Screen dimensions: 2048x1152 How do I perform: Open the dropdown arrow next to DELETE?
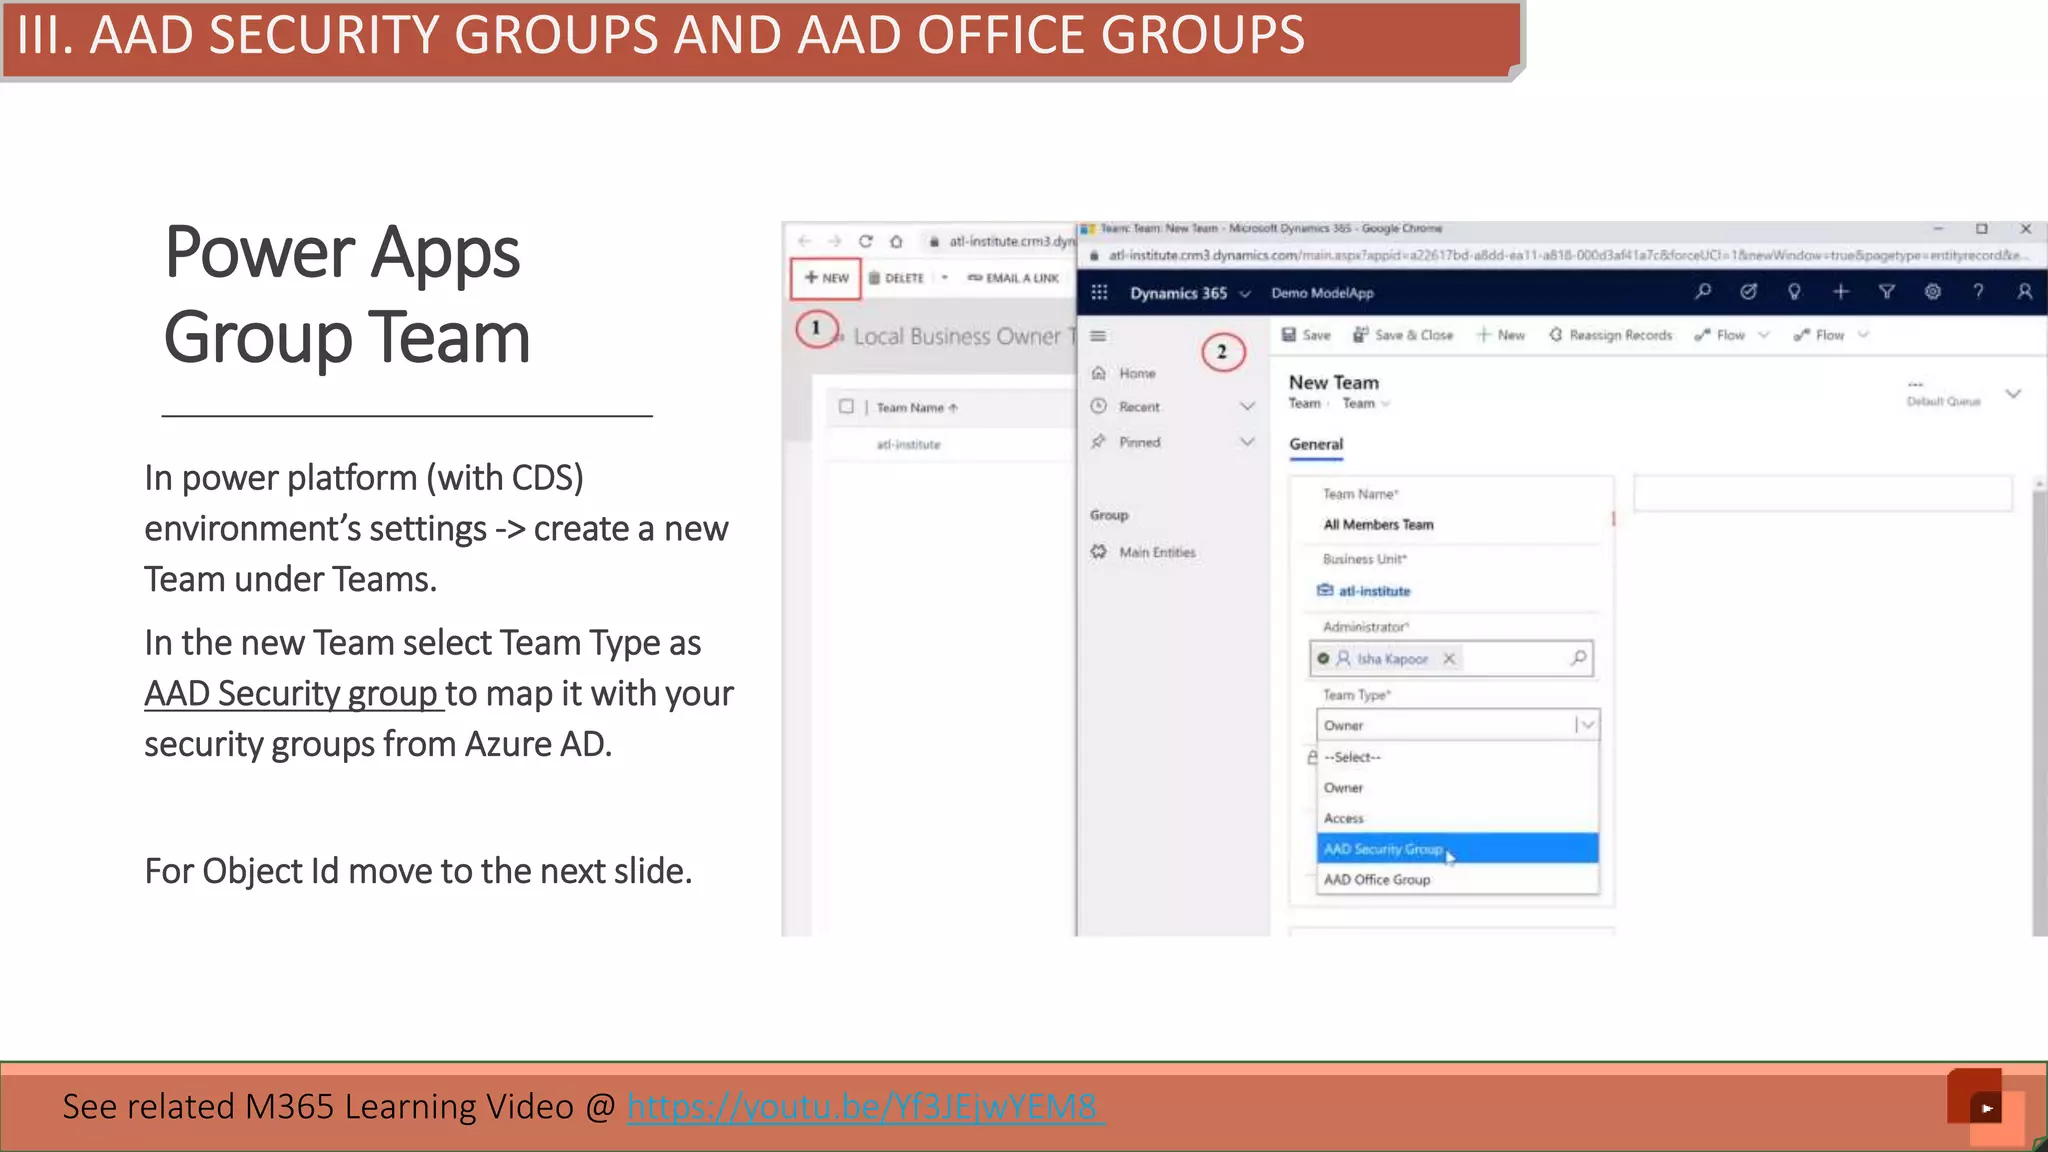point(944,278)
